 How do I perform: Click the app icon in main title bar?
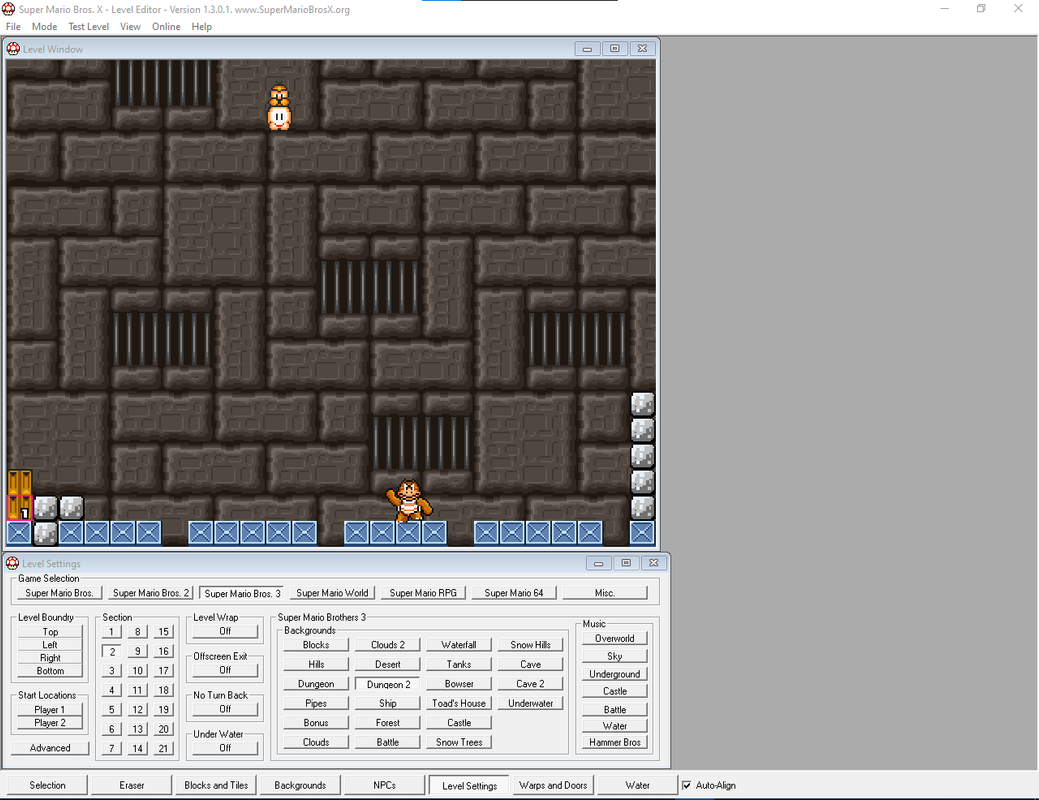pyautogui.click(x=9, y=9)
